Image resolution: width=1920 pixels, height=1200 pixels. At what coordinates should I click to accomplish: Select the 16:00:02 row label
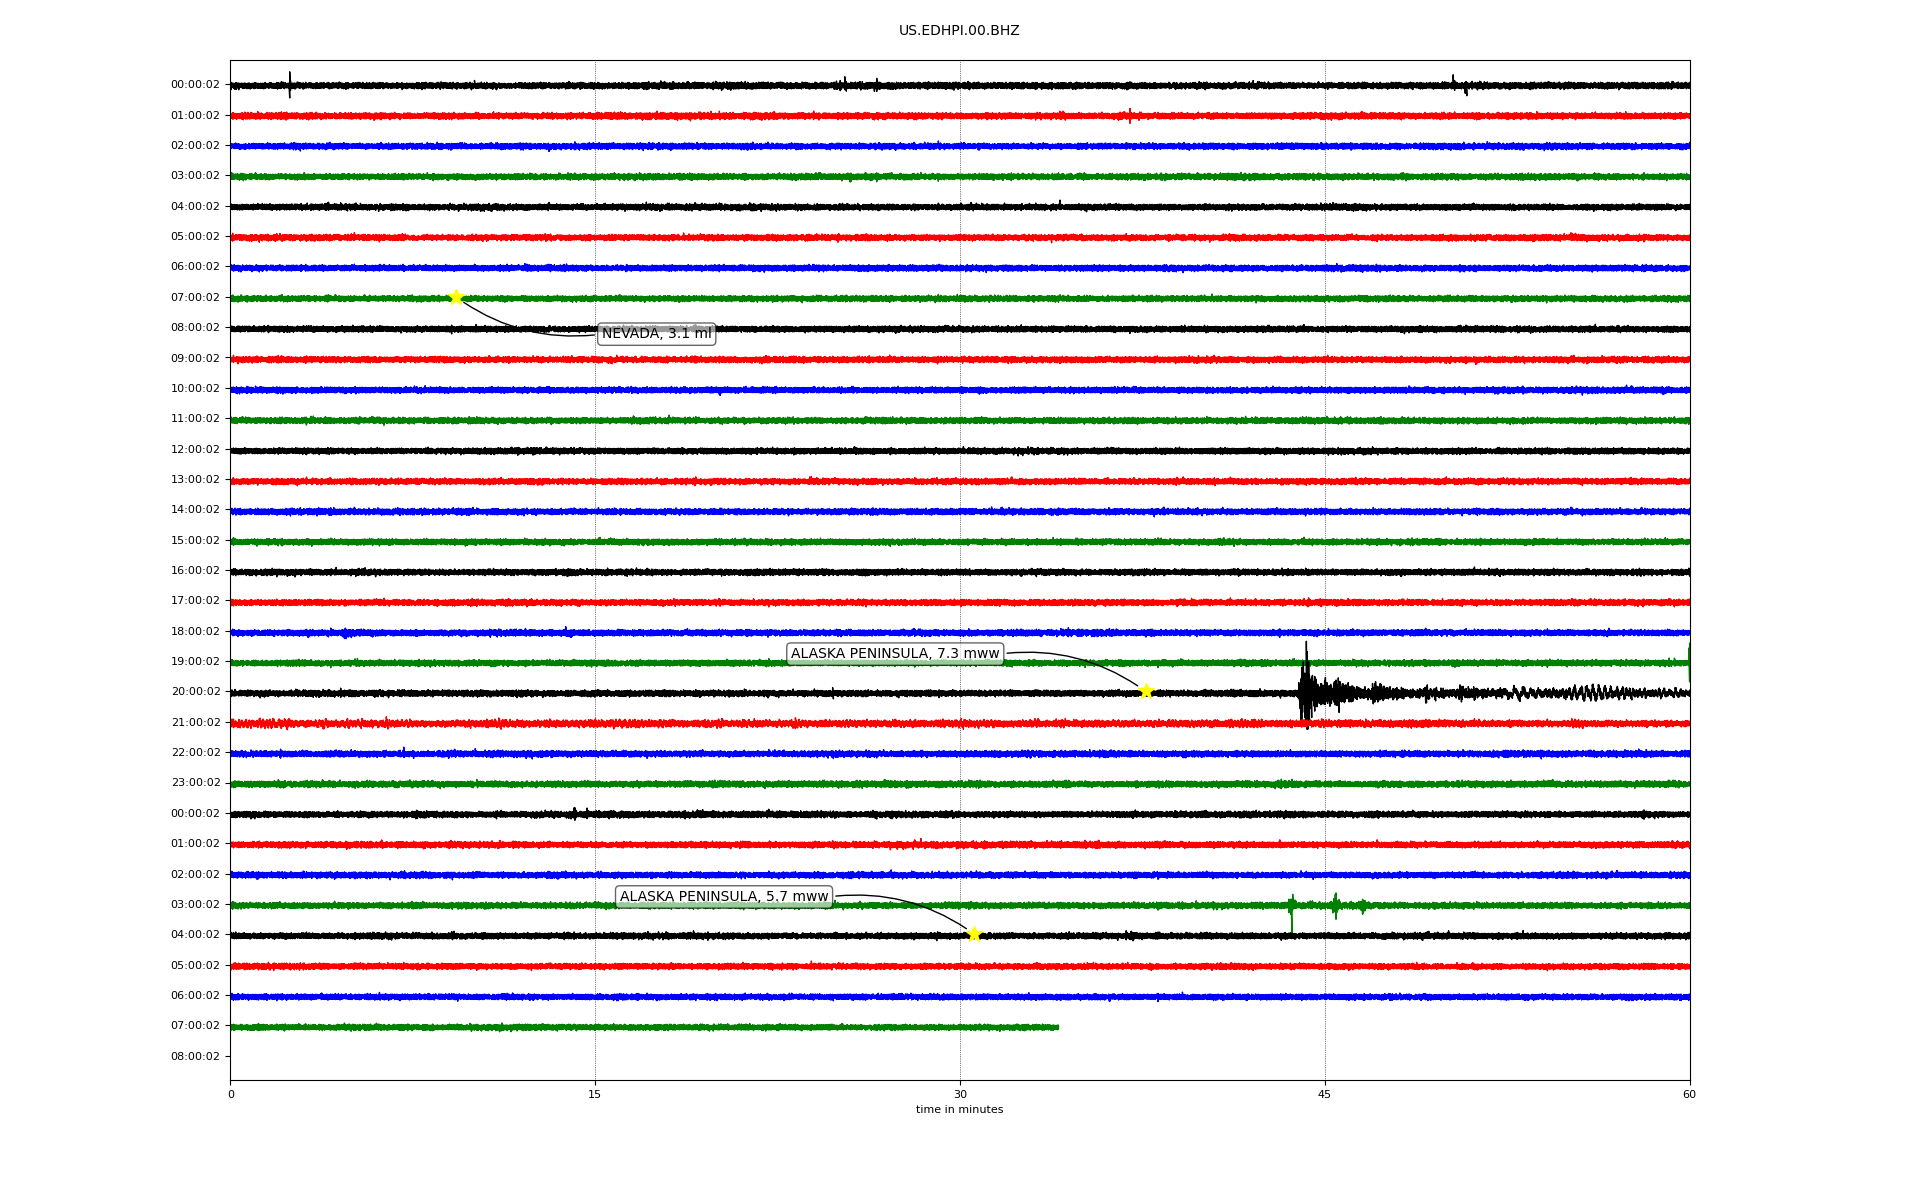(x=195, y=570)
